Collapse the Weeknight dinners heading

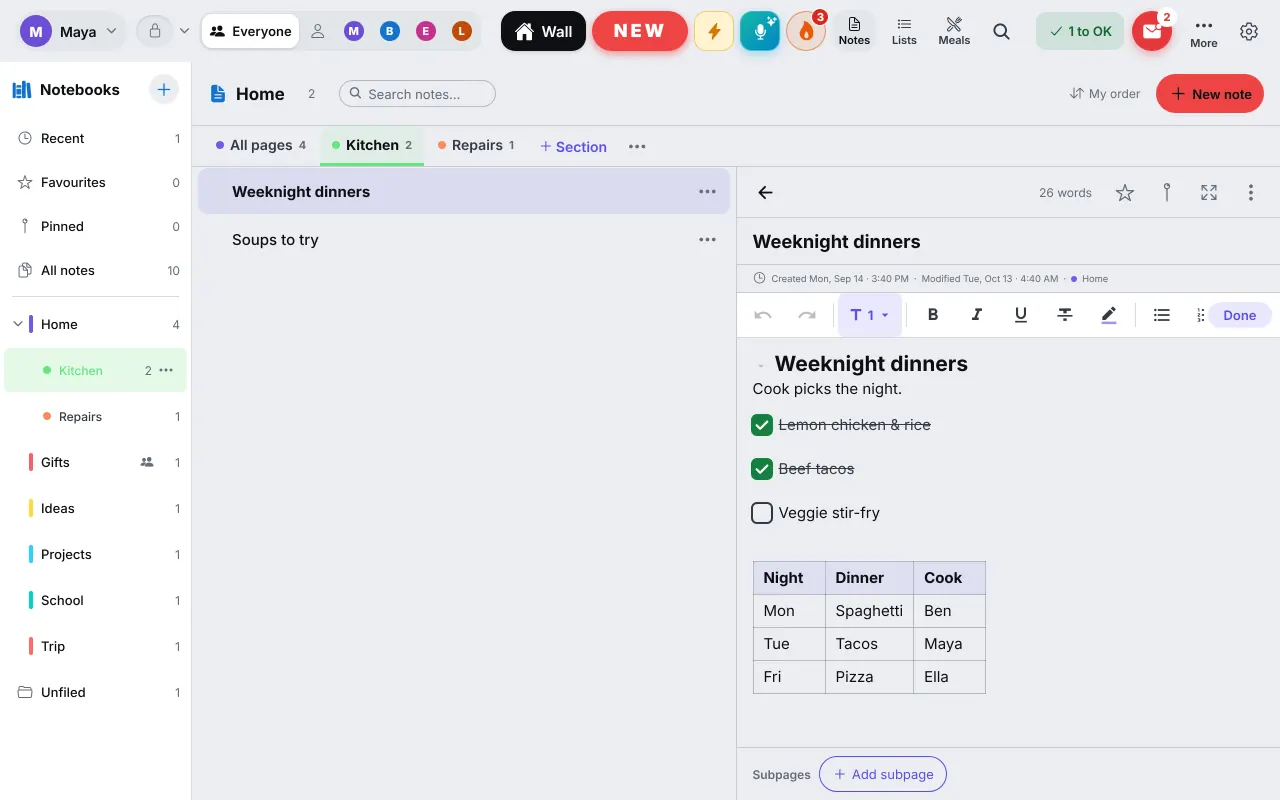click(x=760, y=365)
